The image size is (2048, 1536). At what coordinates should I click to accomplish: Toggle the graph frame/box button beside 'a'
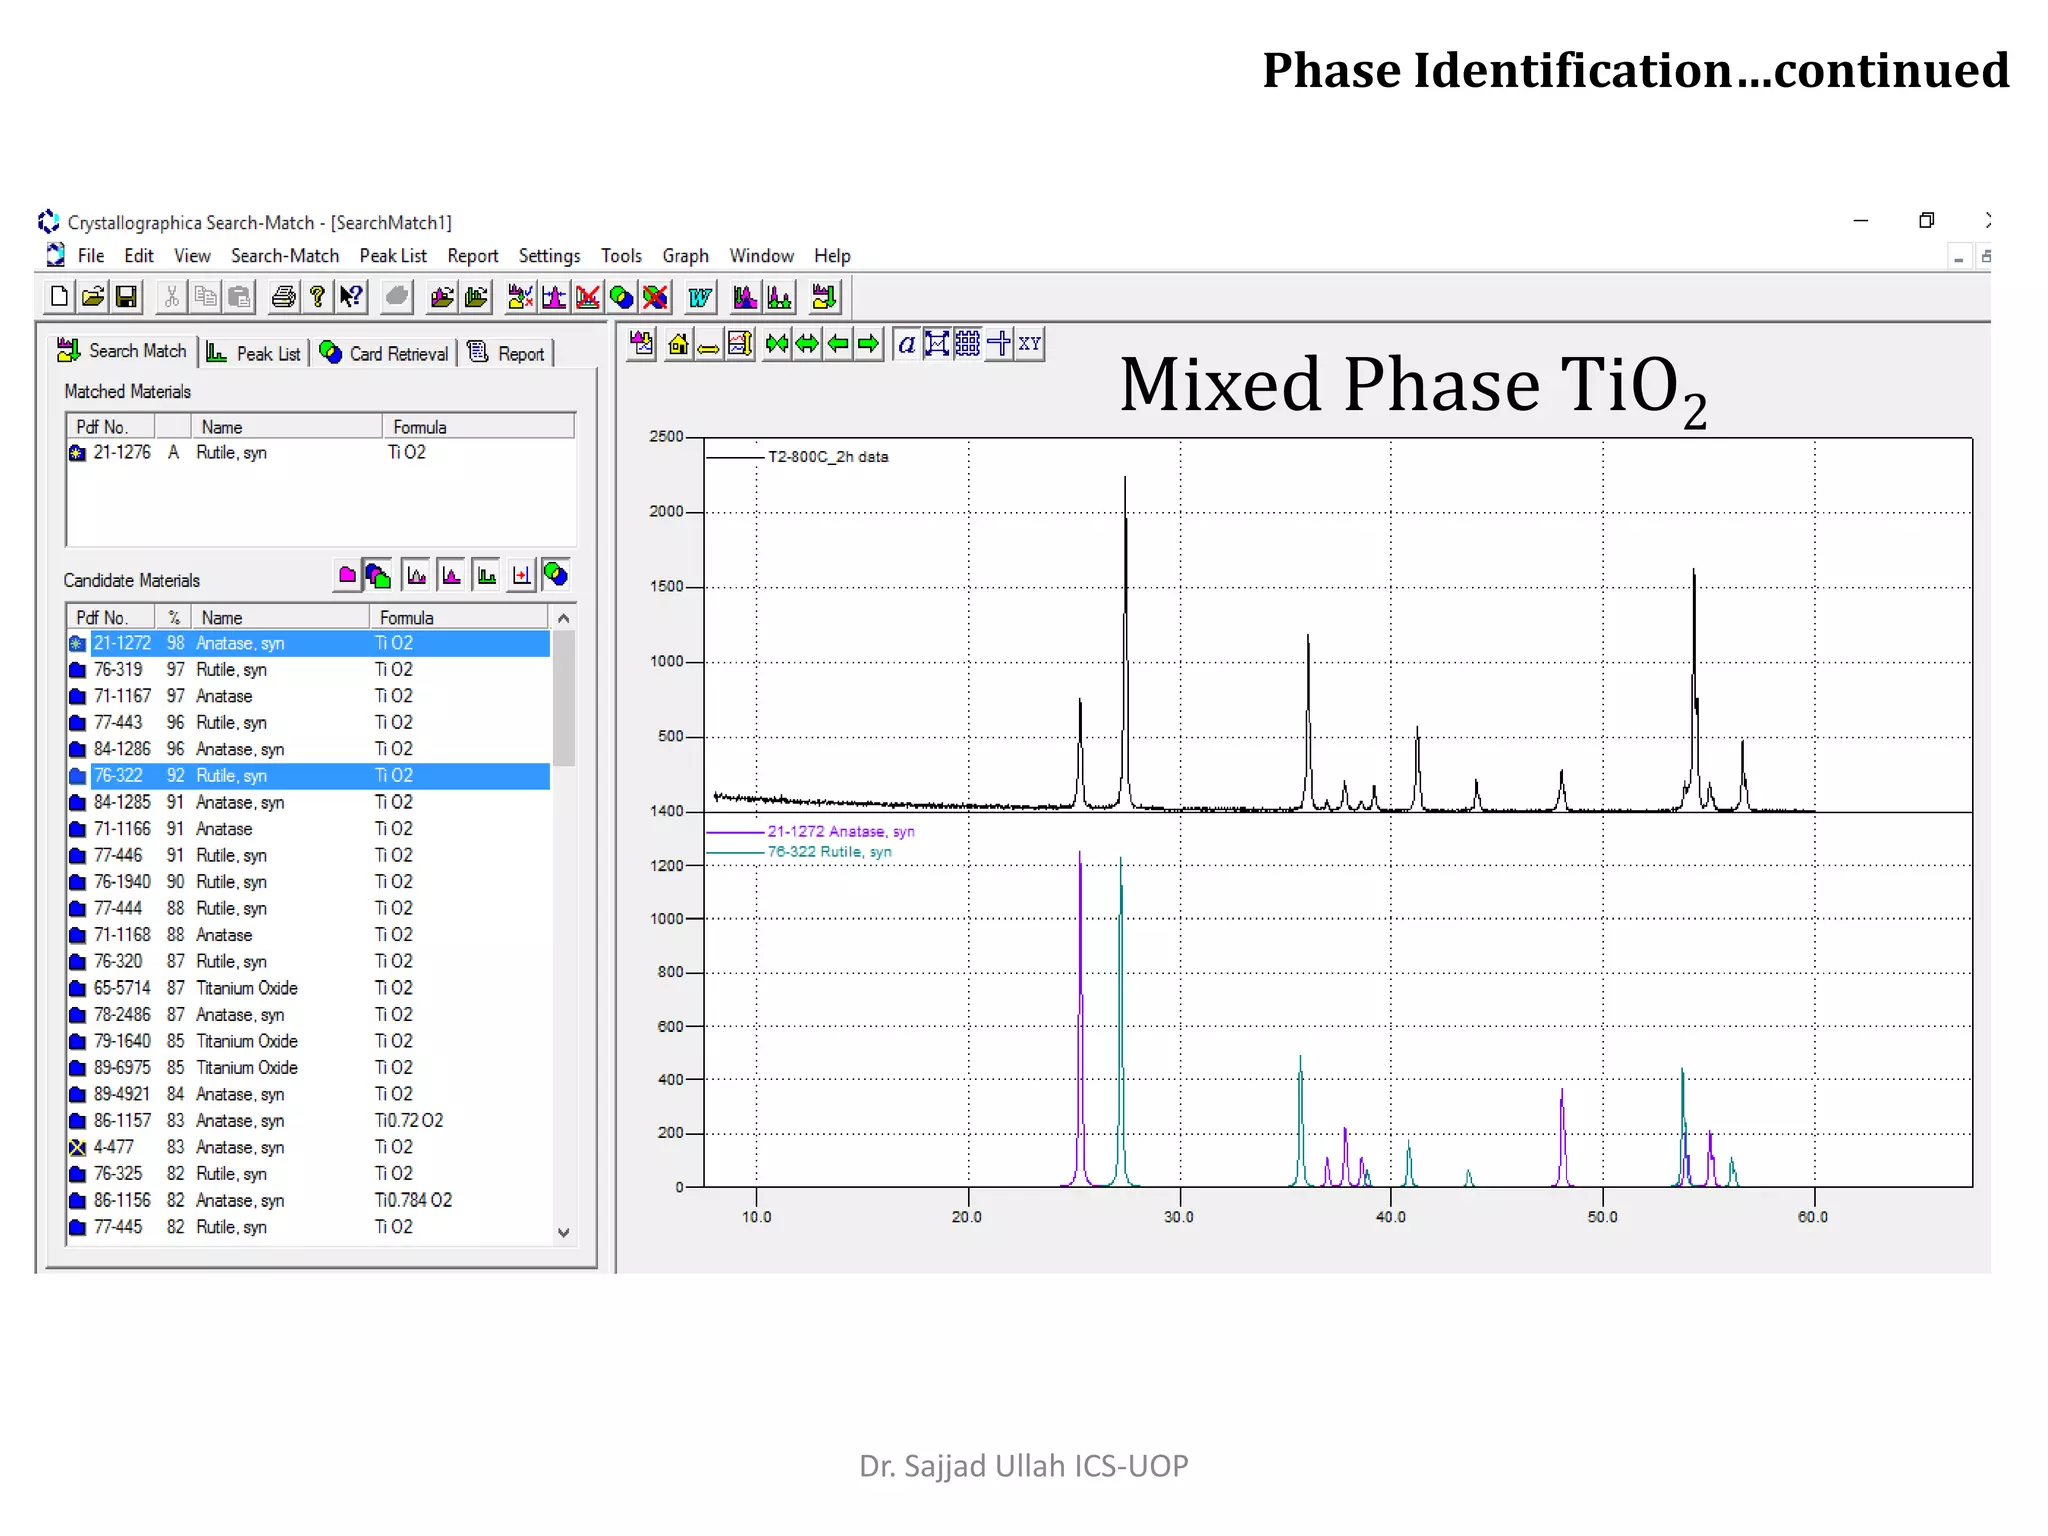point(937,344)
